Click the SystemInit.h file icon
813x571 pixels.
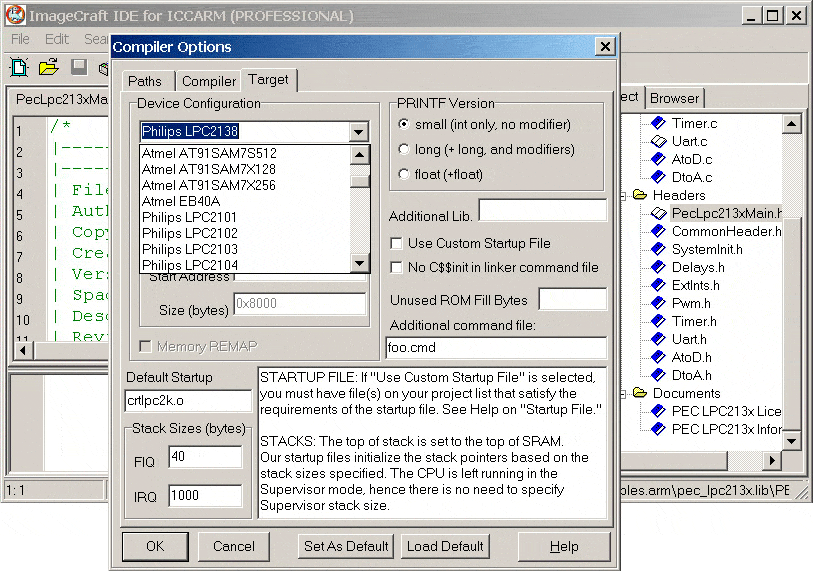(658, 249)
